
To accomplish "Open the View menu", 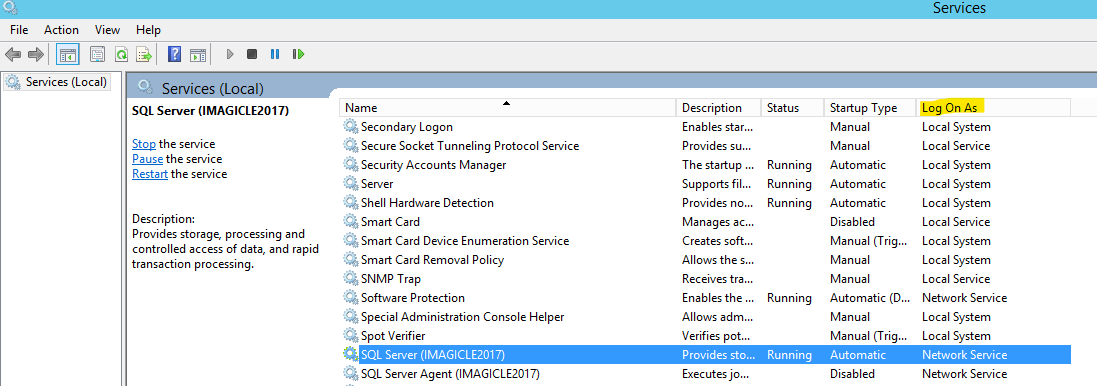I will click(x=108, y=29).
